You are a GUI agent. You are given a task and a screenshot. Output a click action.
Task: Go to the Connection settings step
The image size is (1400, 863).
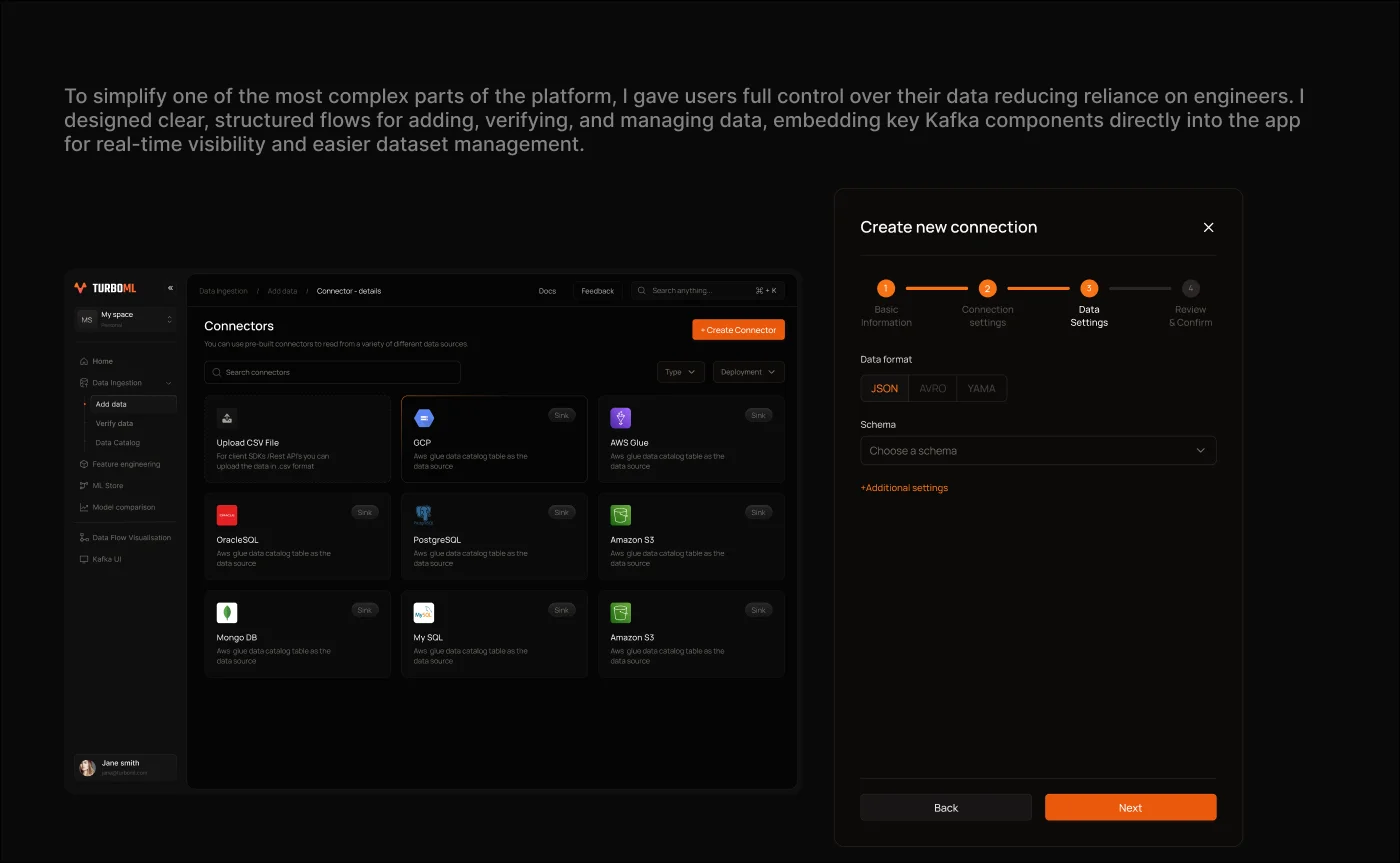point(988,303)
